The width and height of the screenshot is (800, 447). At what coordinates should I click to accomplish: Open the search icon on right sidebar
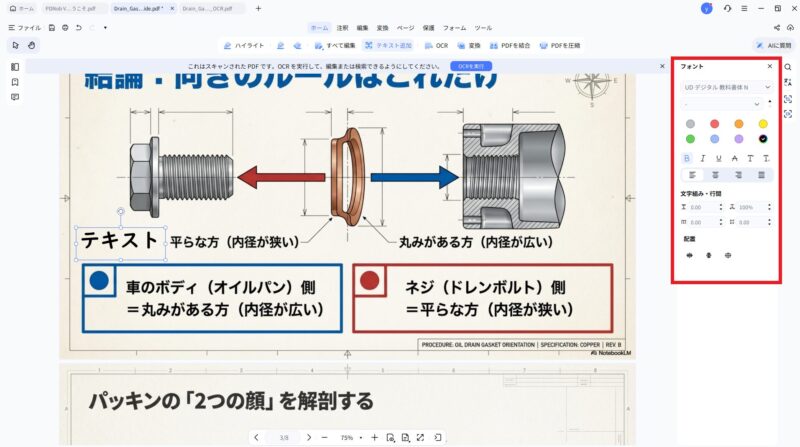click(788, 67)
